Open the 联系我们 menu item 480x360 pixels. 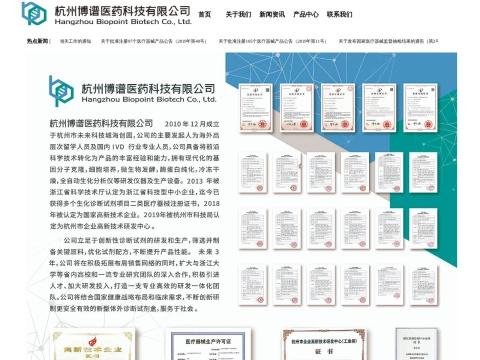339,14
